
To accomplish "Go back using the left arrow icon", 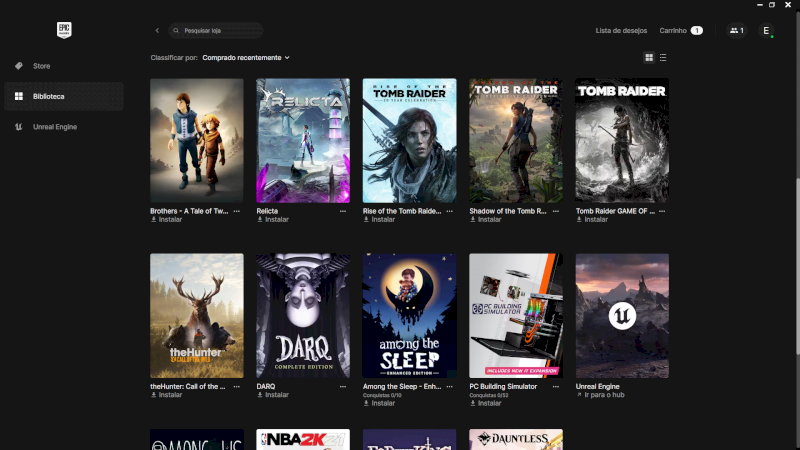I will (x=157, y=31).
